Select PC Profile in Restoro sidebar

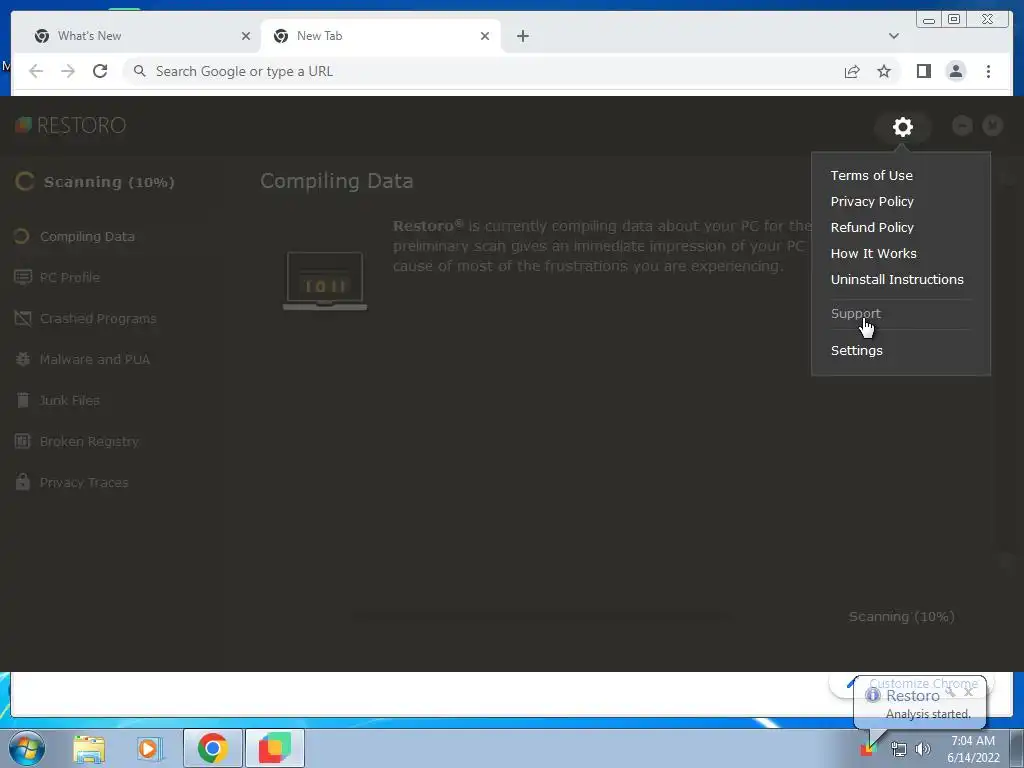click(69, 278)
